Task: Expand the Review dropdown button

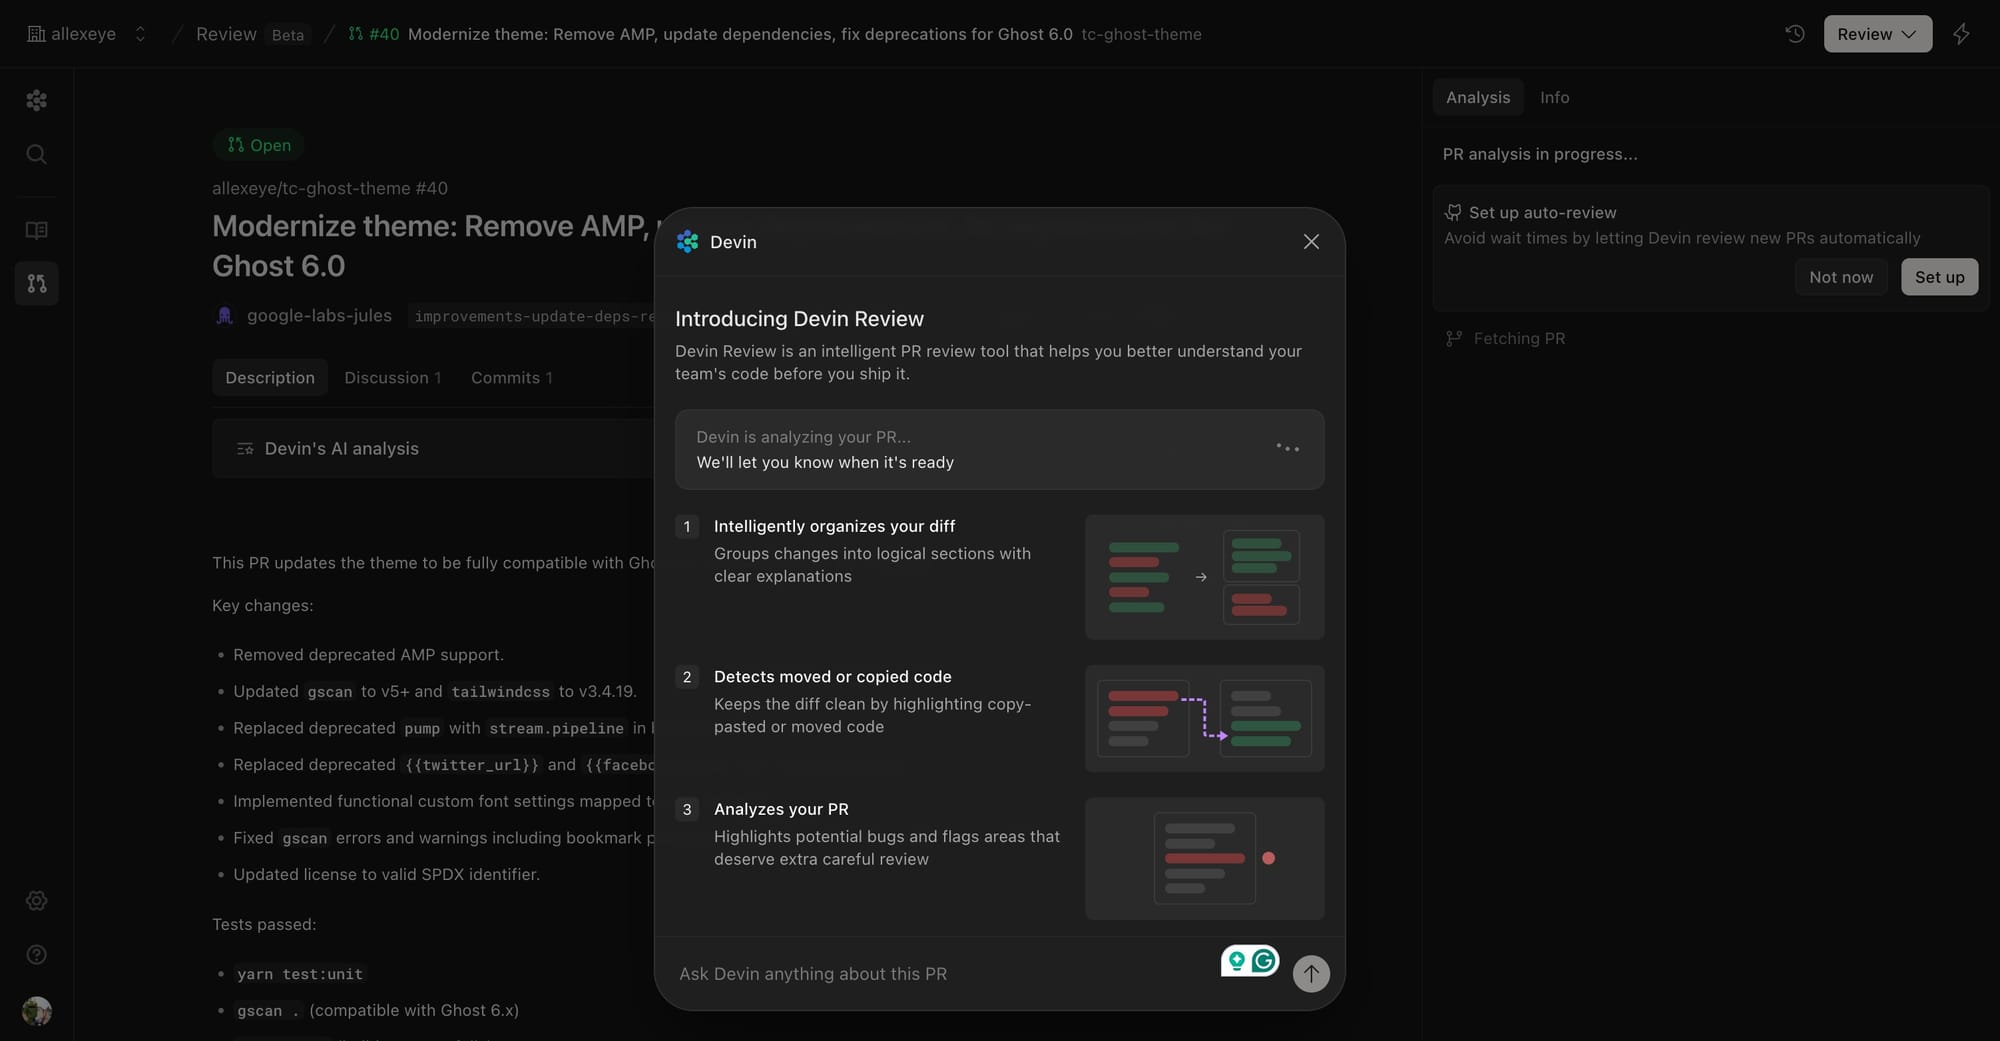Action: (1877, 34)
